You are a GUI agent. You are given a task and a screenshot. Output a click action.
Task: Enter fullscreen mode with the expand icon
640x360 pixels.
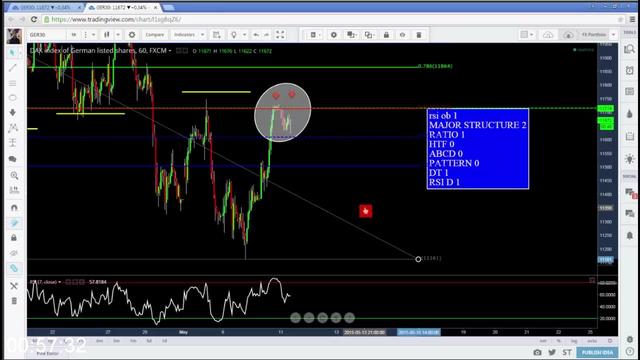pyautogui.click(x=280, y=35)
